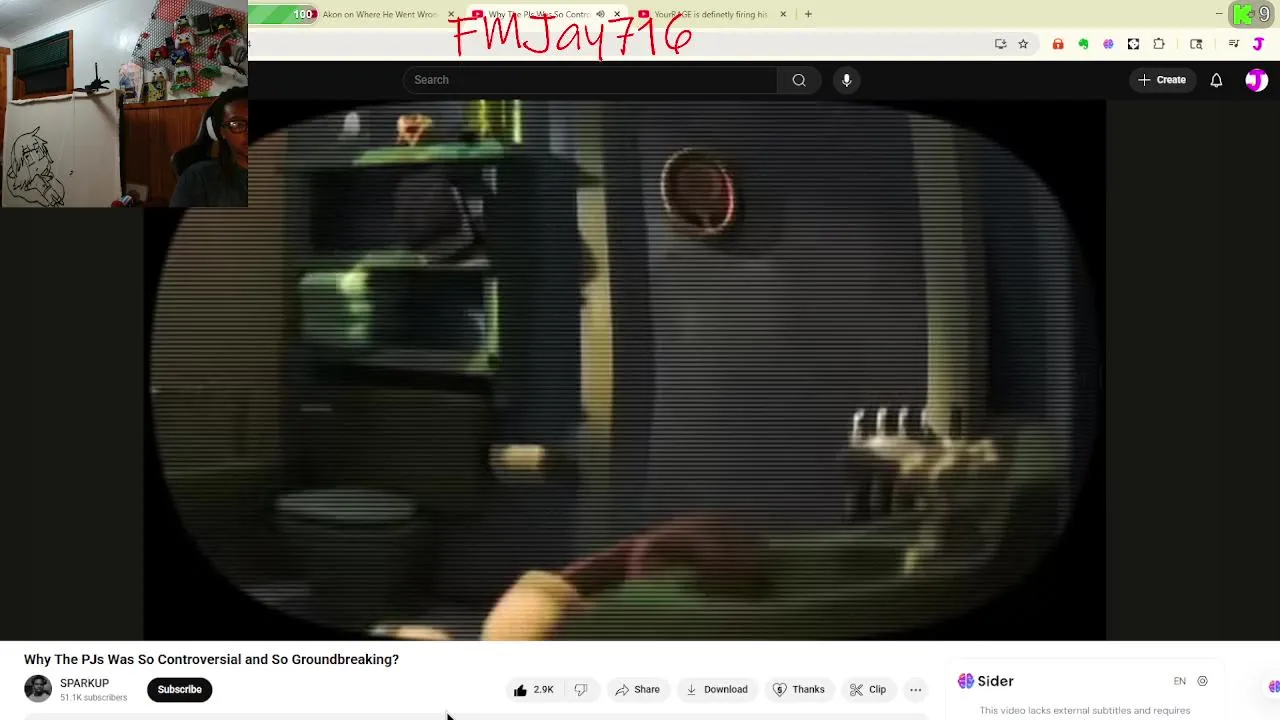1280x720 pixels.
Task: Switch to the YourRAGE is definetly firing tab
Action: (x=710, y=14)
